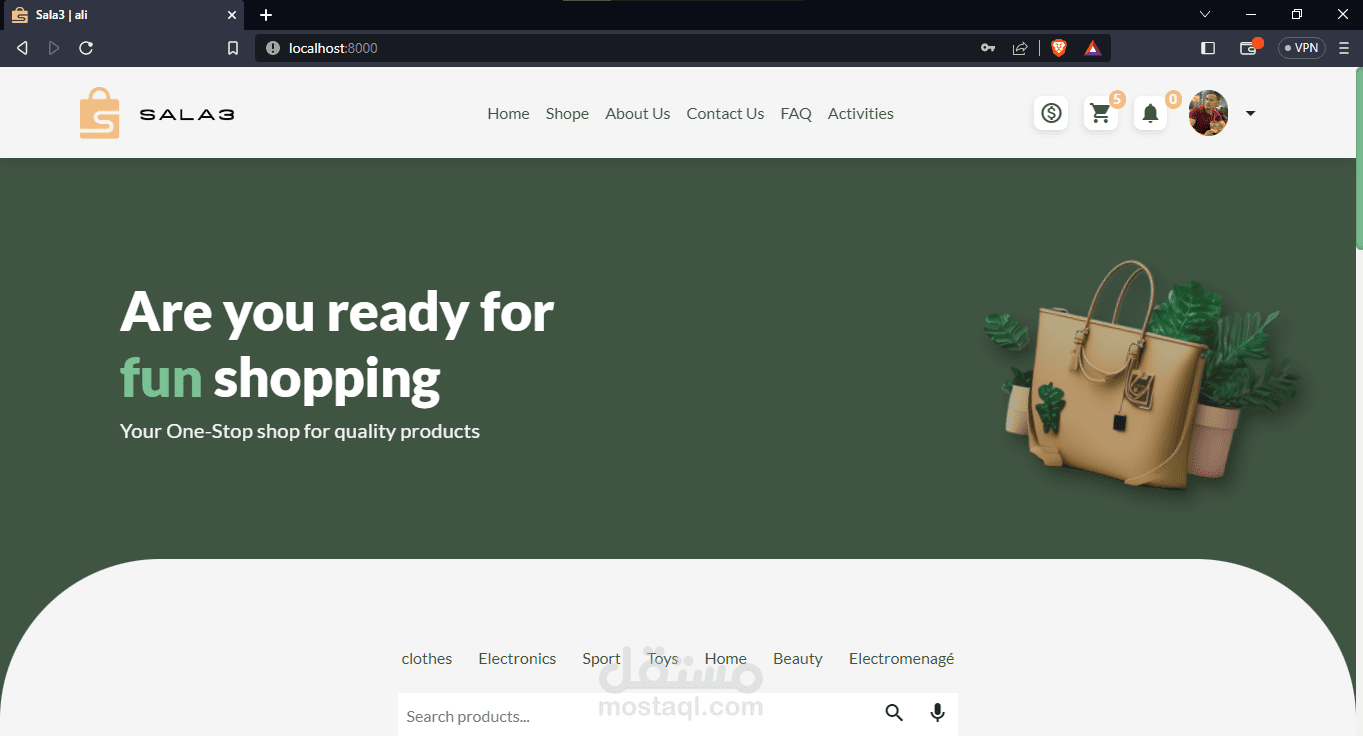Open the Contact Us page
The width and height of the screenshot is (1363, 736).
(x=725, y=113)
